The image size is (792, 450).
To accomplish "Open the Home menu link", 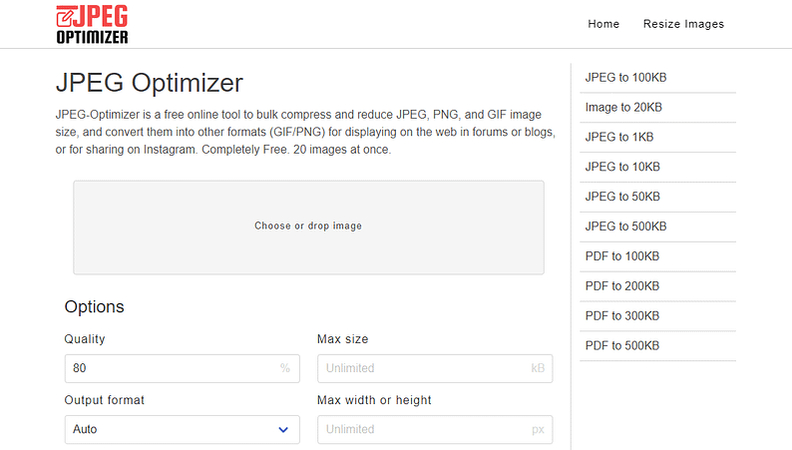I will click(603, 24).
